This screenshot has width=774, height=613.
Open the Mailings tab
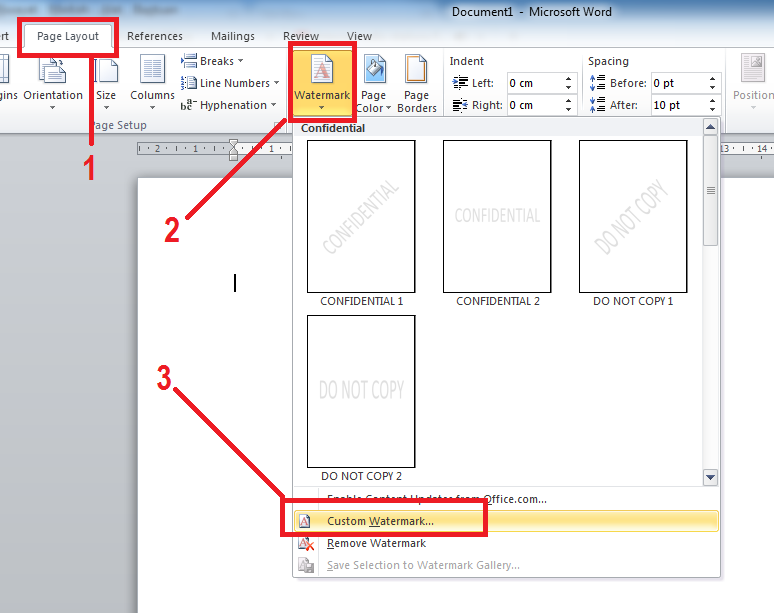(232, 37)
